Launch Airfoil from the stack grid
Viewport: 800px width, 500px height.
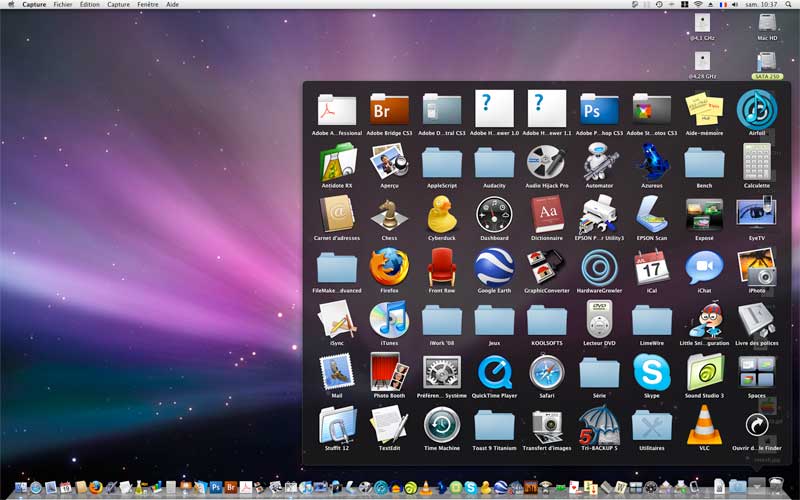click(757, 109)
